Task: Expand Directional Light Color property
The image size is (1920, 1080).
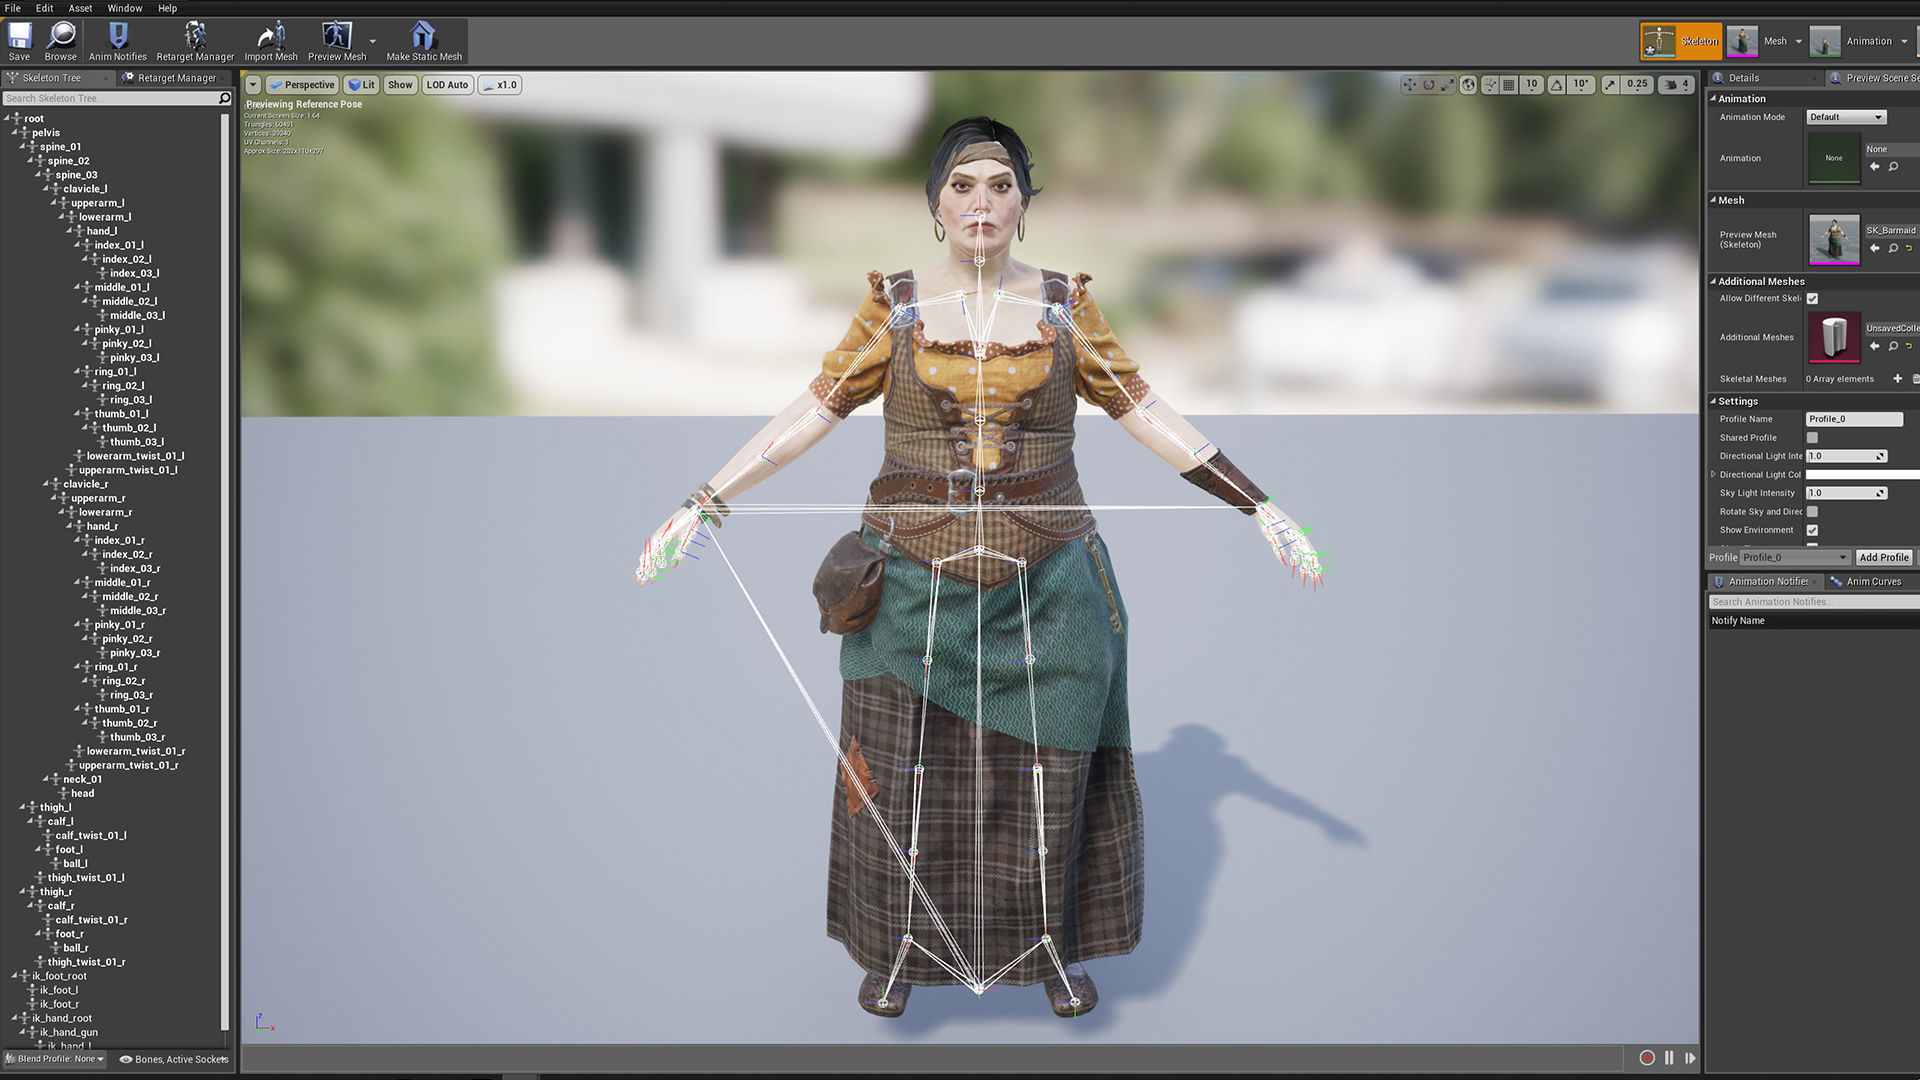Action: click(1713, 475)
